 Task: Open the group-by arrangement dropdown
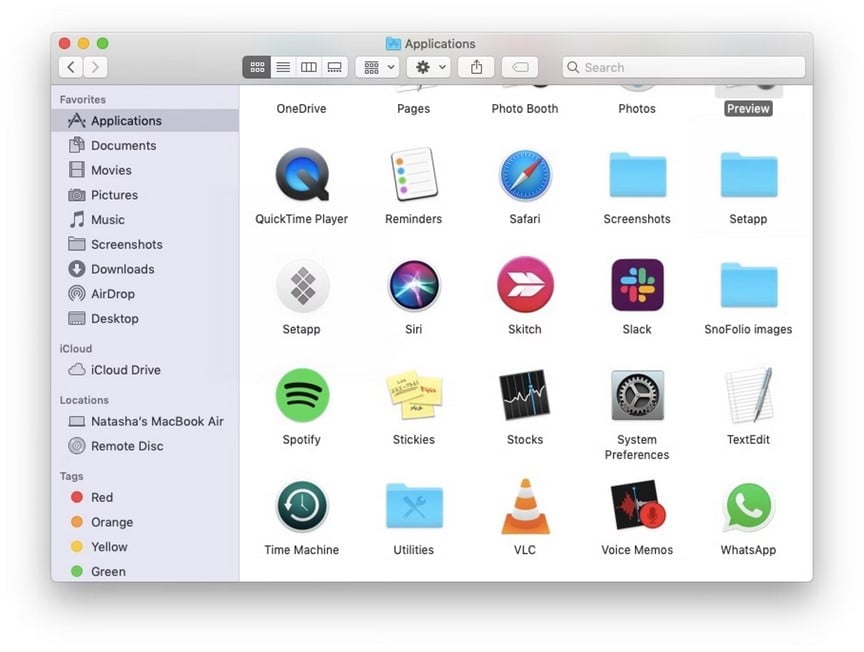point(377,67)
